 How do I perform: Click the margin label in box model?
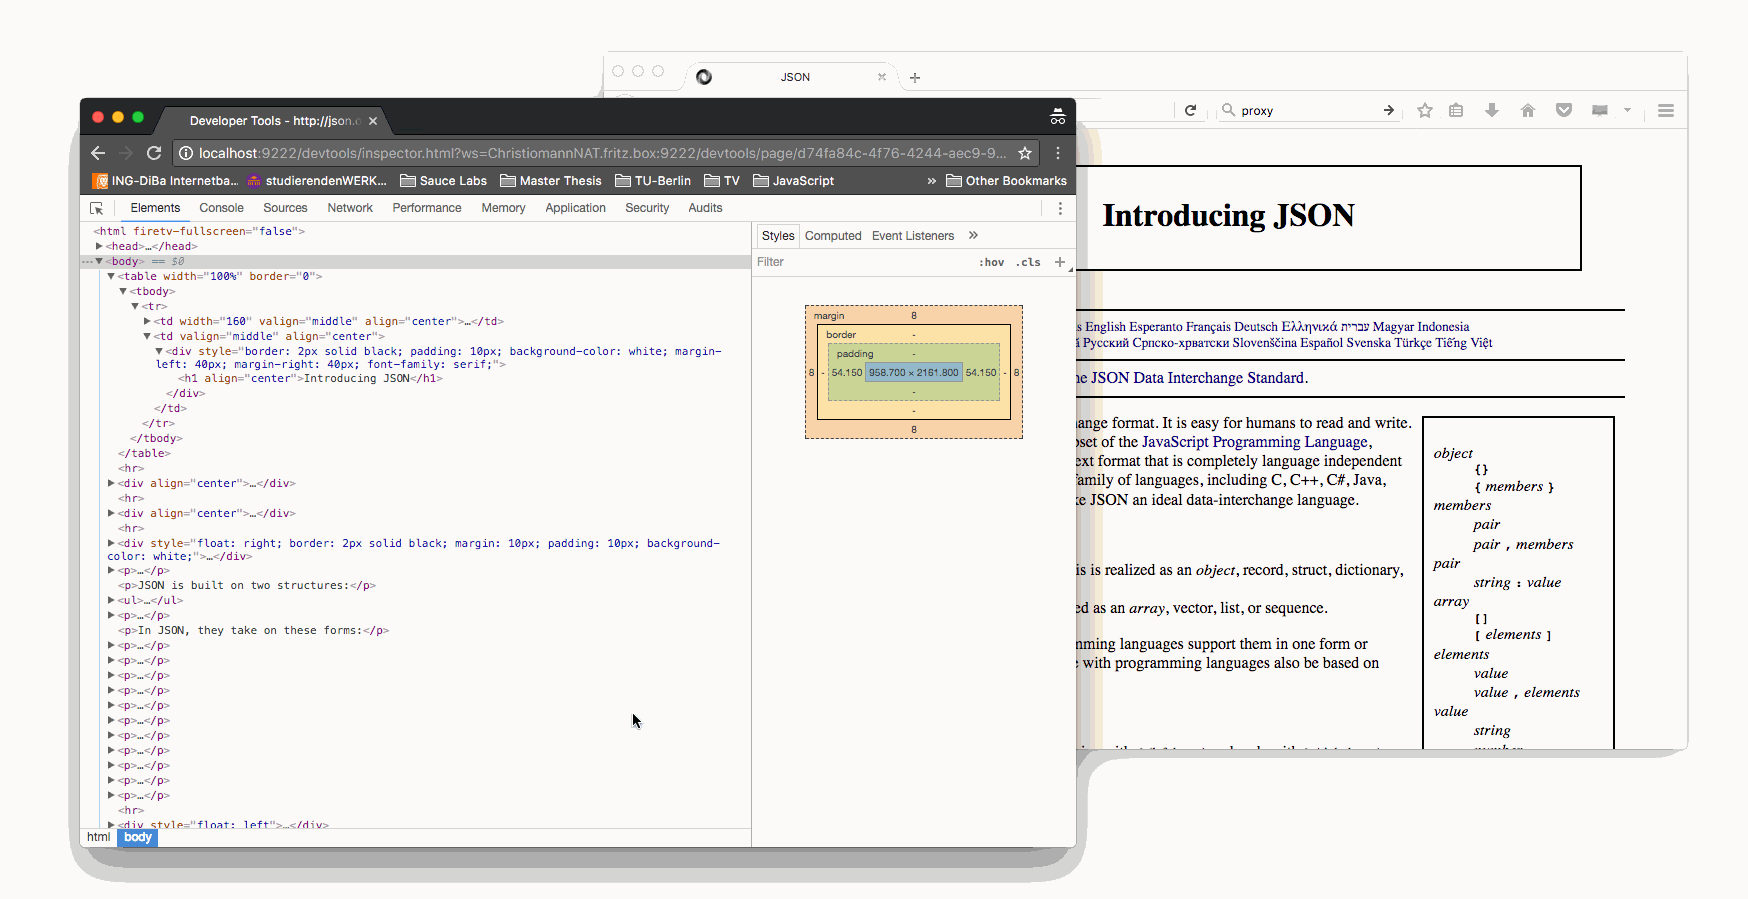829,316
